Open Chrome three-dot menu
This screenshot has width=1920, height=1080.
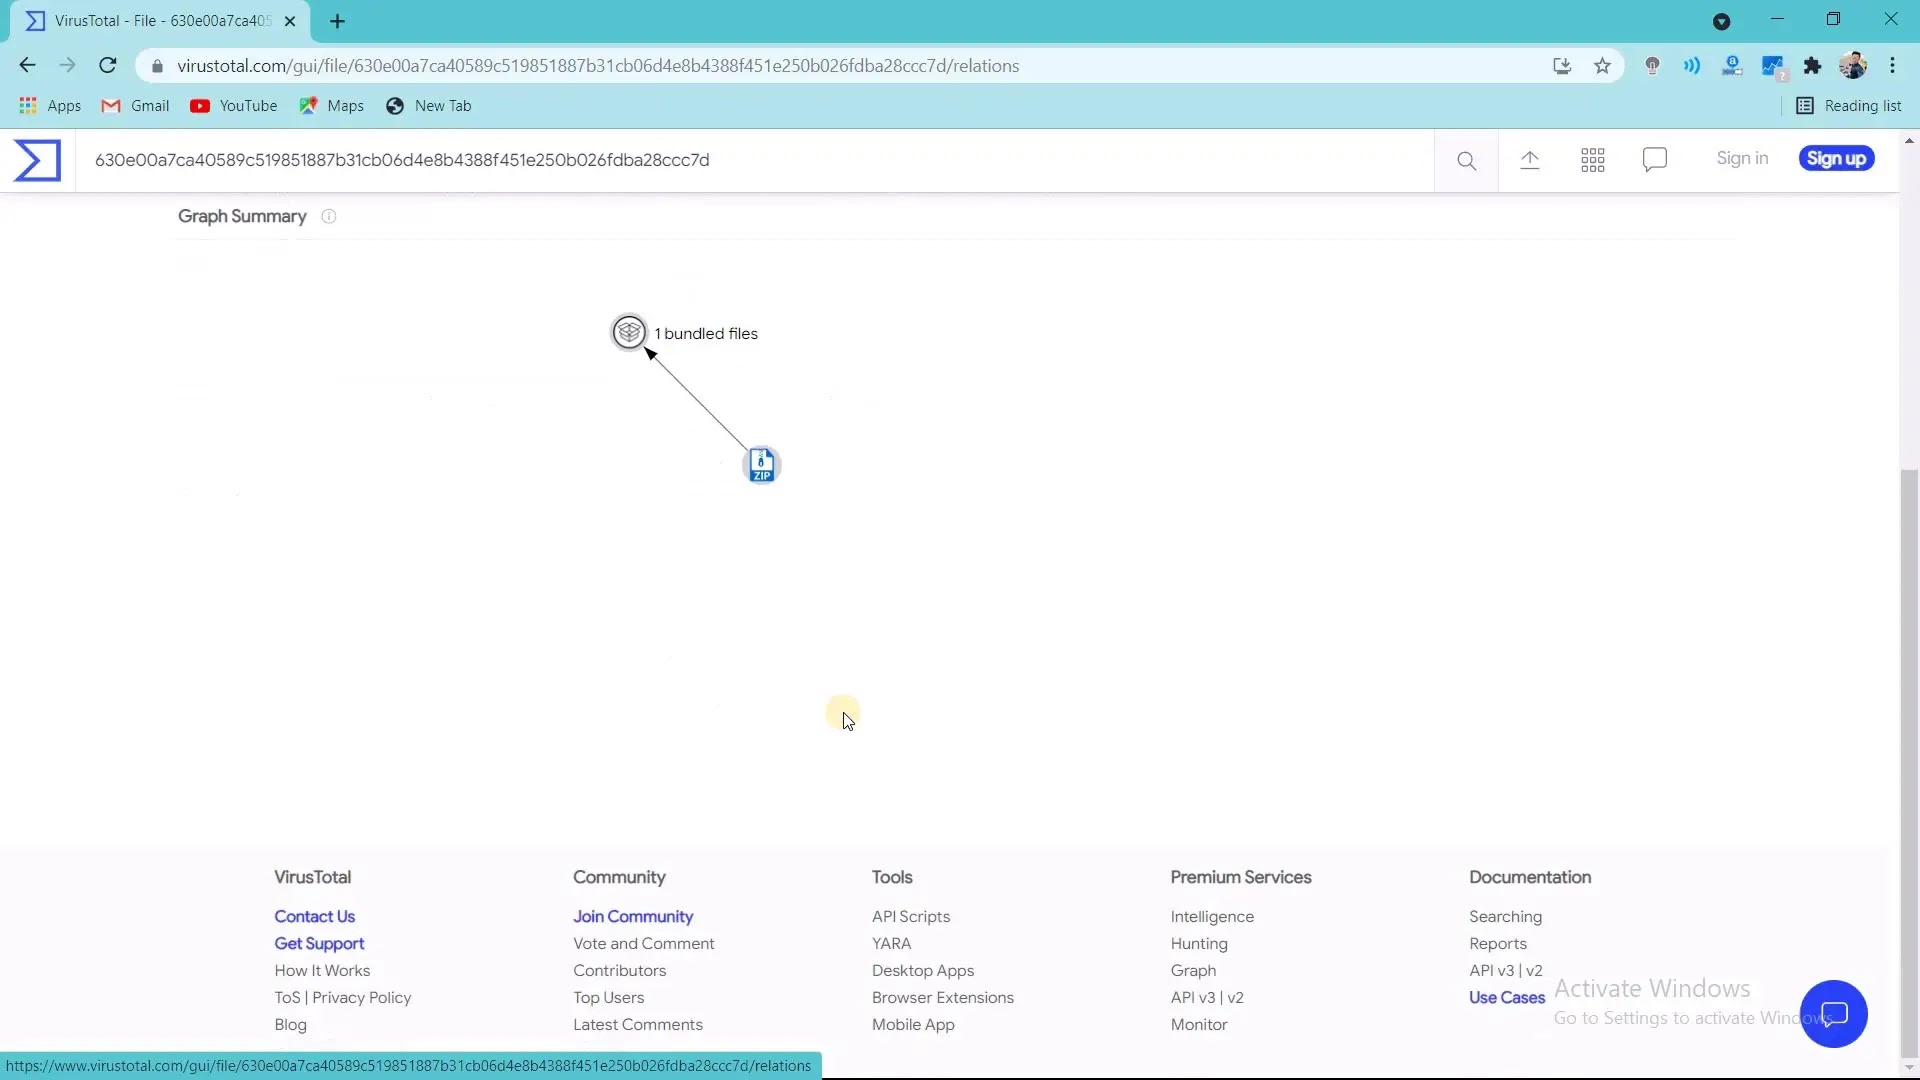[1893, 66]
